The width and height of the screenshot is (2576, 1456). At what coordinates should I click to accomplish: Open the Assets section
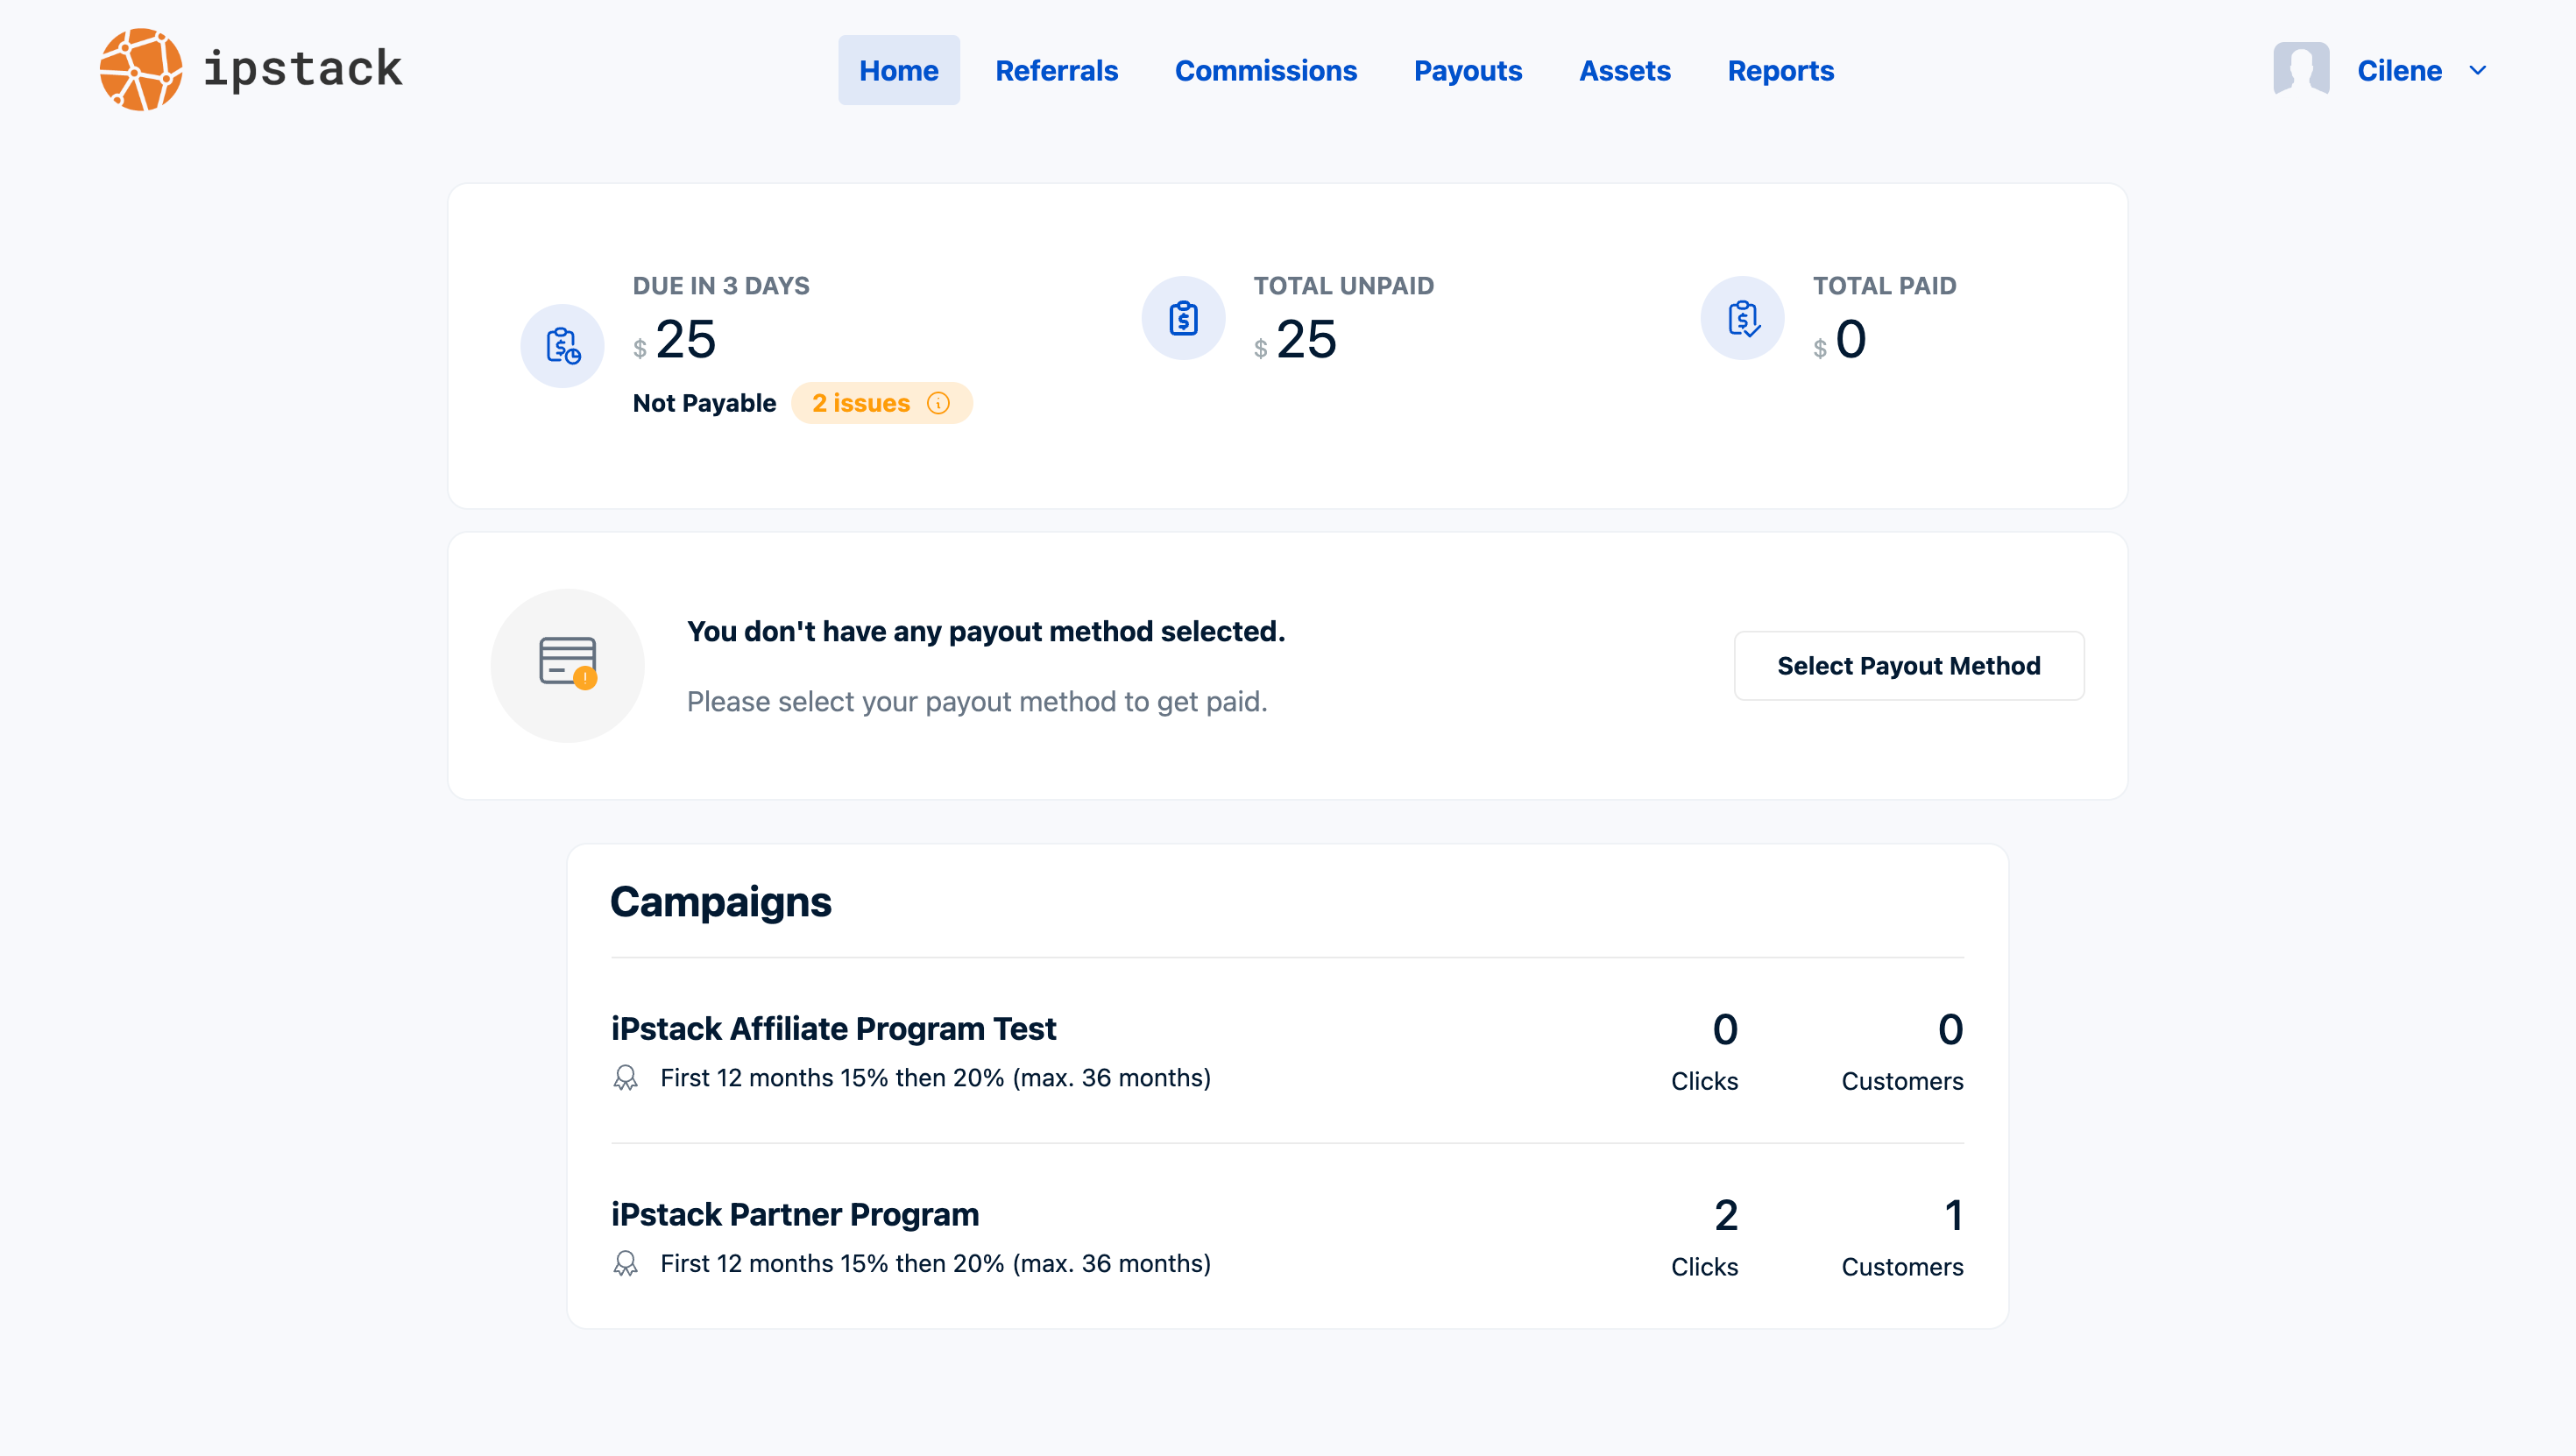1624,70
